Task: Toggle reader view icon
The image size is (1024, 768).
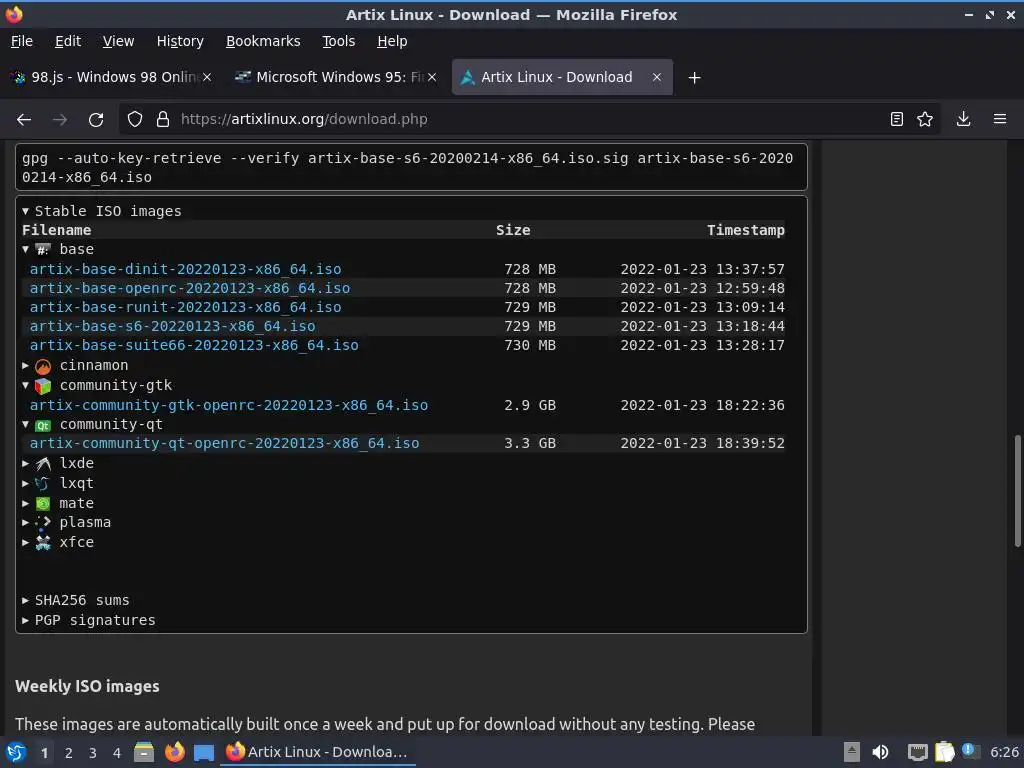Action: 897,119
